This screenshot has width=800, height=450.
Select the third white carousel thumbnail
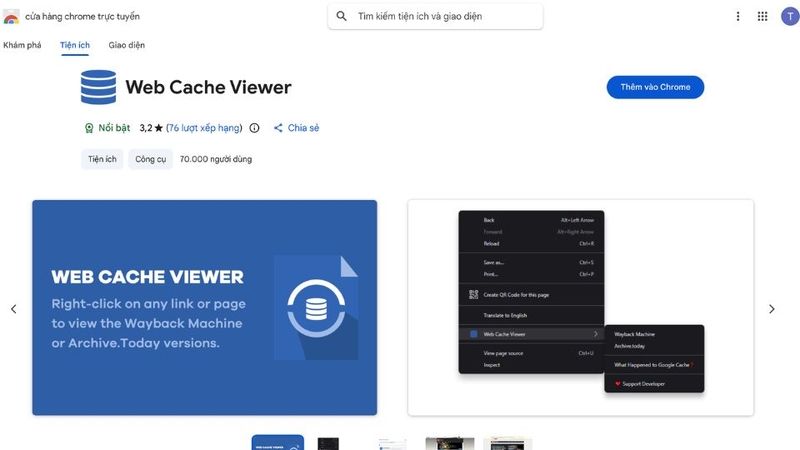coord(392,443)
